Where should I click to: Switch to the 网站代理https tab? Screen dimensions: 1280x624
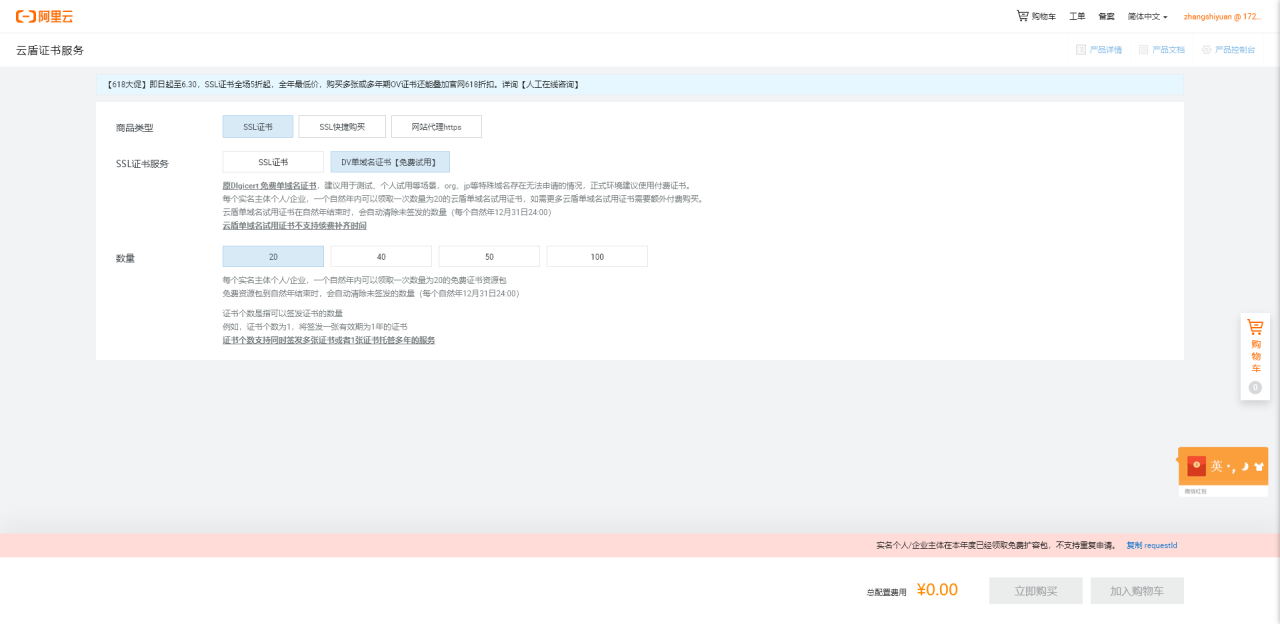pos(436,126)
